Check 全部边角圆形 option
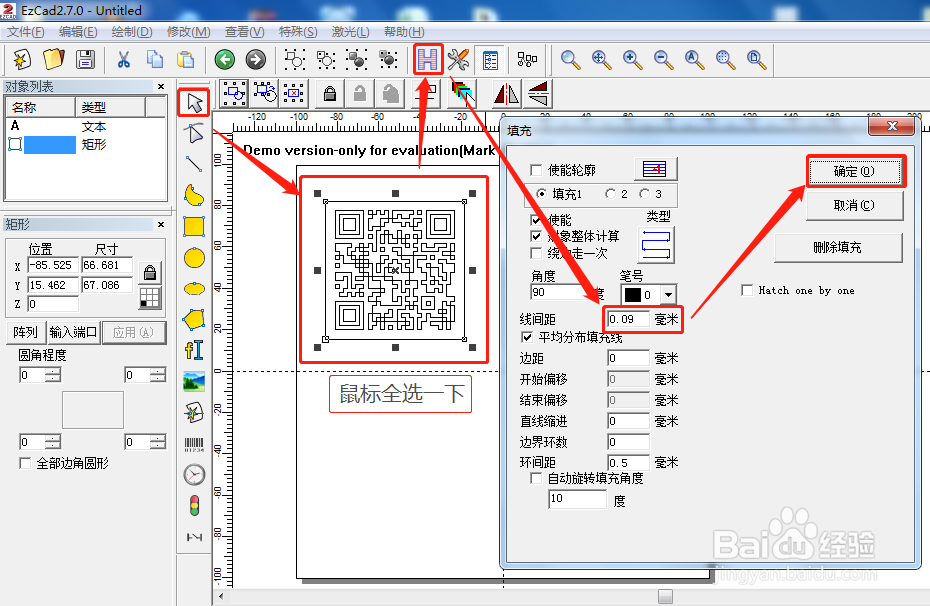The width and height of the screenshot is (930, 606). pos(25,463)
